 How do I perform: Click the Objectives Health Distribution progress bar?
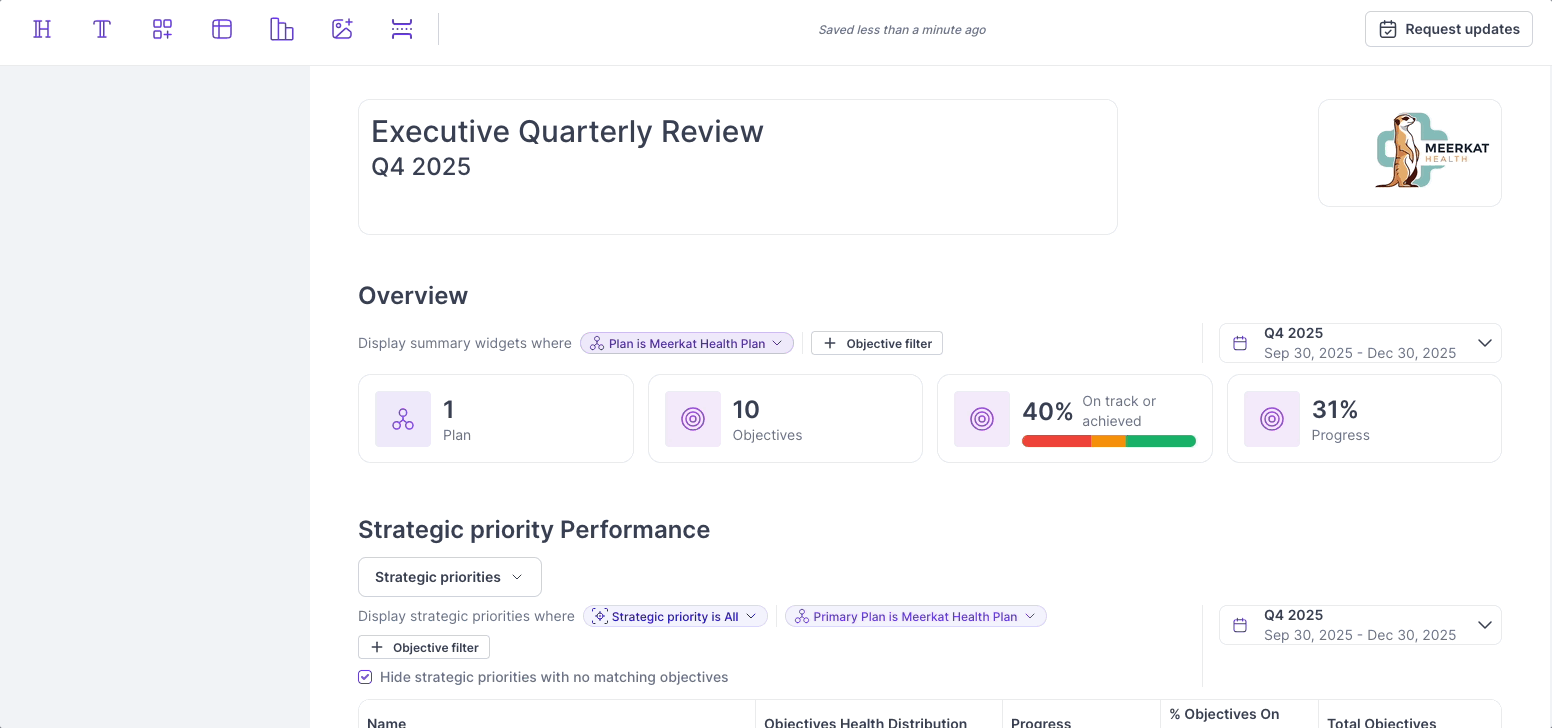pyautogui.click(x=1109, y=440)
